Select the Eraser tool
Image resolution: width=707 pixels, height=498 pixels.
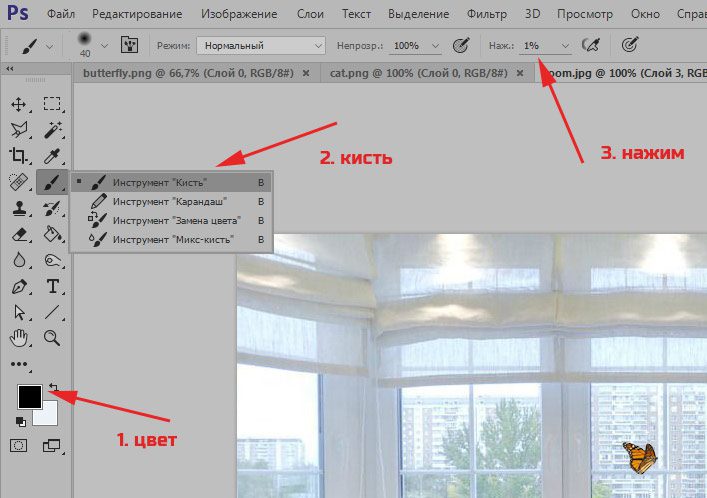[x=19, y=234]
